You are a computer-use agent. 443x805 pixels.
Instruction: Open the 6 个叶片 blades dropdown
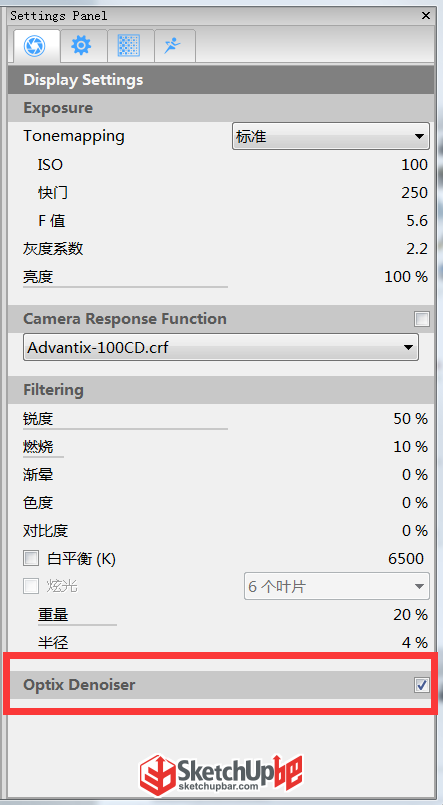(x=337, y=586)
